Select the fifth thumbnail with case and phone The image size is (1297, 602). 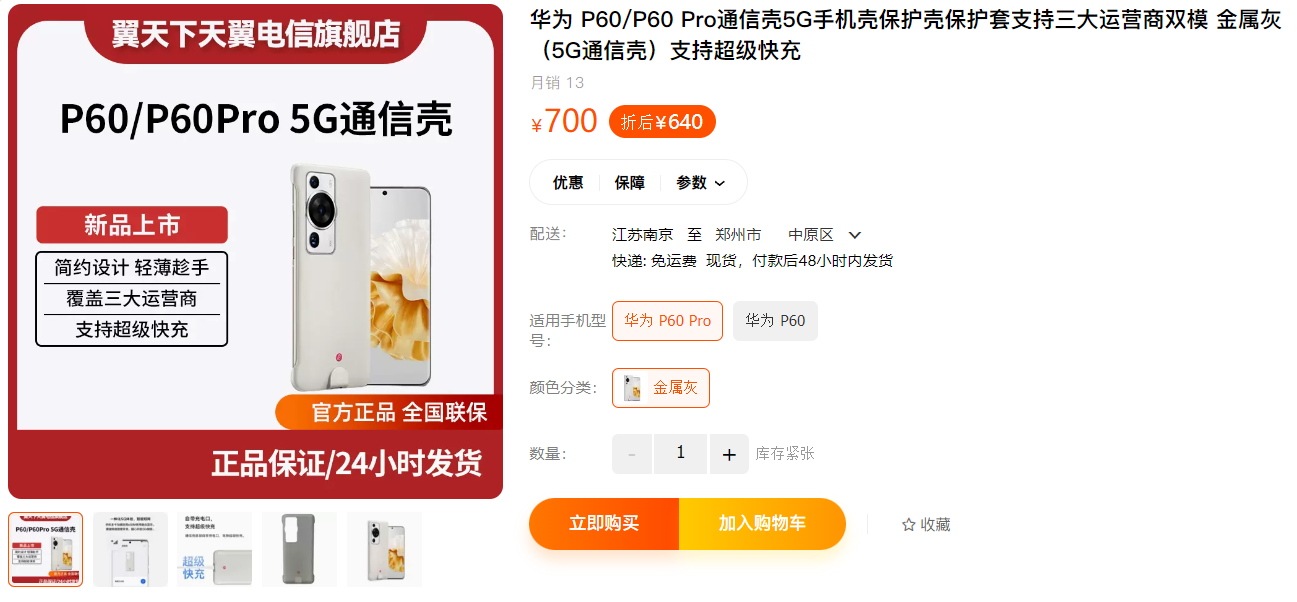pos(384,549)
